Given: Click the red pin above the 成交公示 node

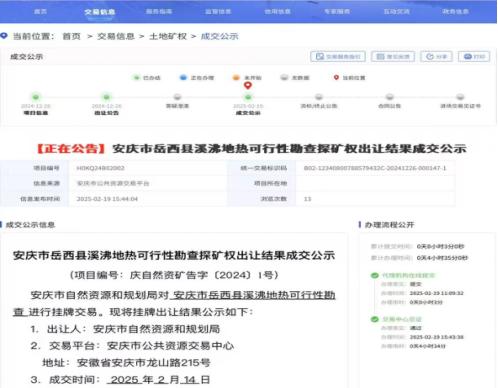Looking at the screenshot, I should [248, 86].
